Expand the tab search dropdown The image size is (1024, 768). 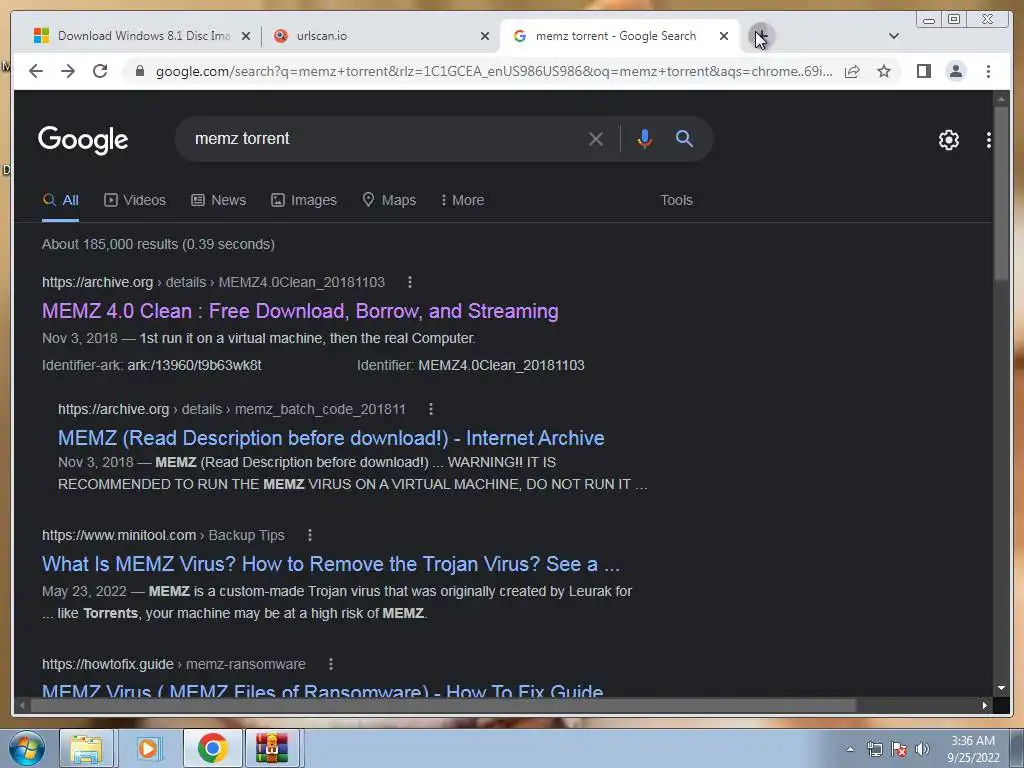click(893, 36)
